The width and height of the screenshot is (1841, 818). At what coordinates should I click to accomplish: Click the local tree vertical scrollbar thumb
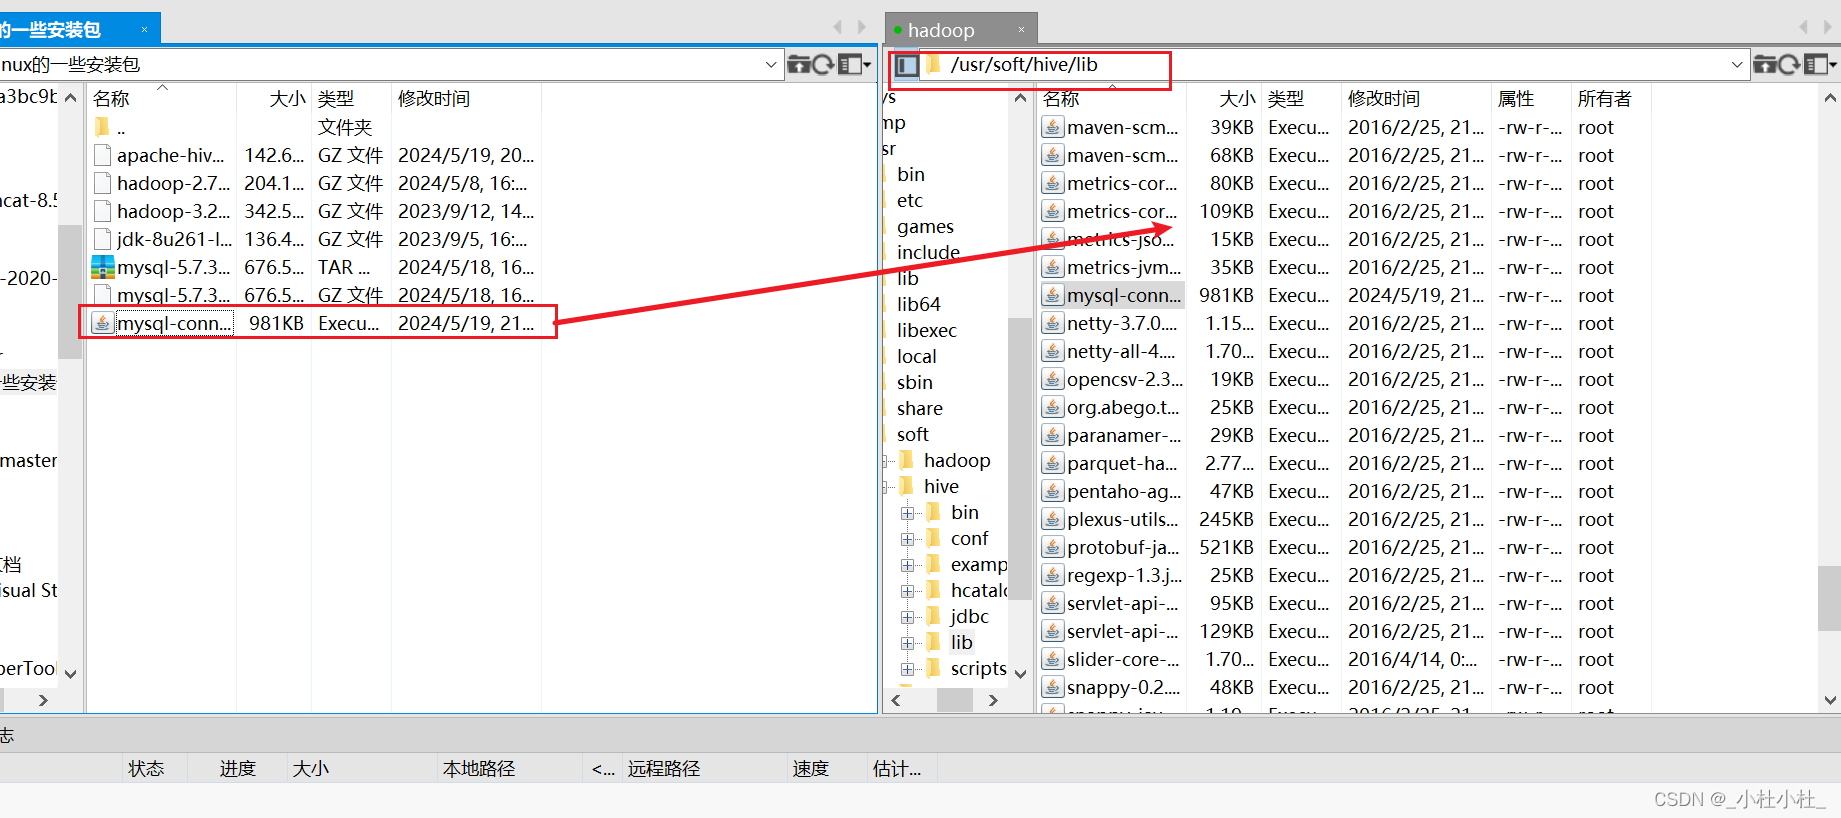click(69, 291)
